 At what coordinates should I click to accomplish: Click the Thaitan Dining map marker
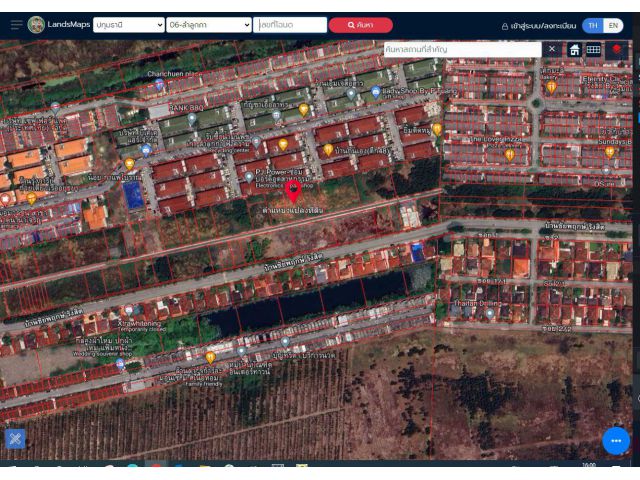coord(490,313)
